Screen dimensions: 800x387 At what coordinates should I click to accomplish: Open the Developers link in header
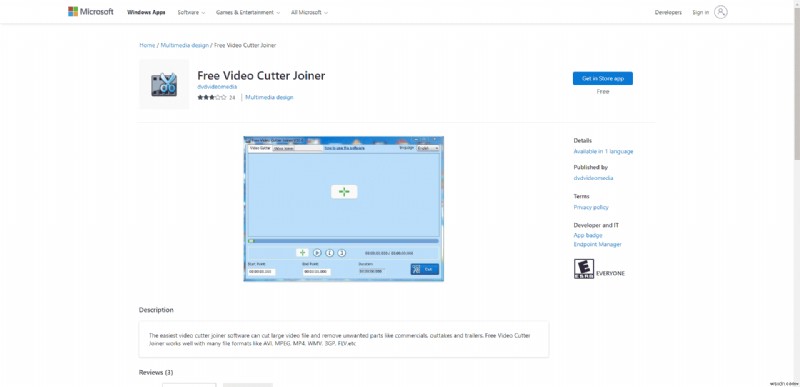668,12
